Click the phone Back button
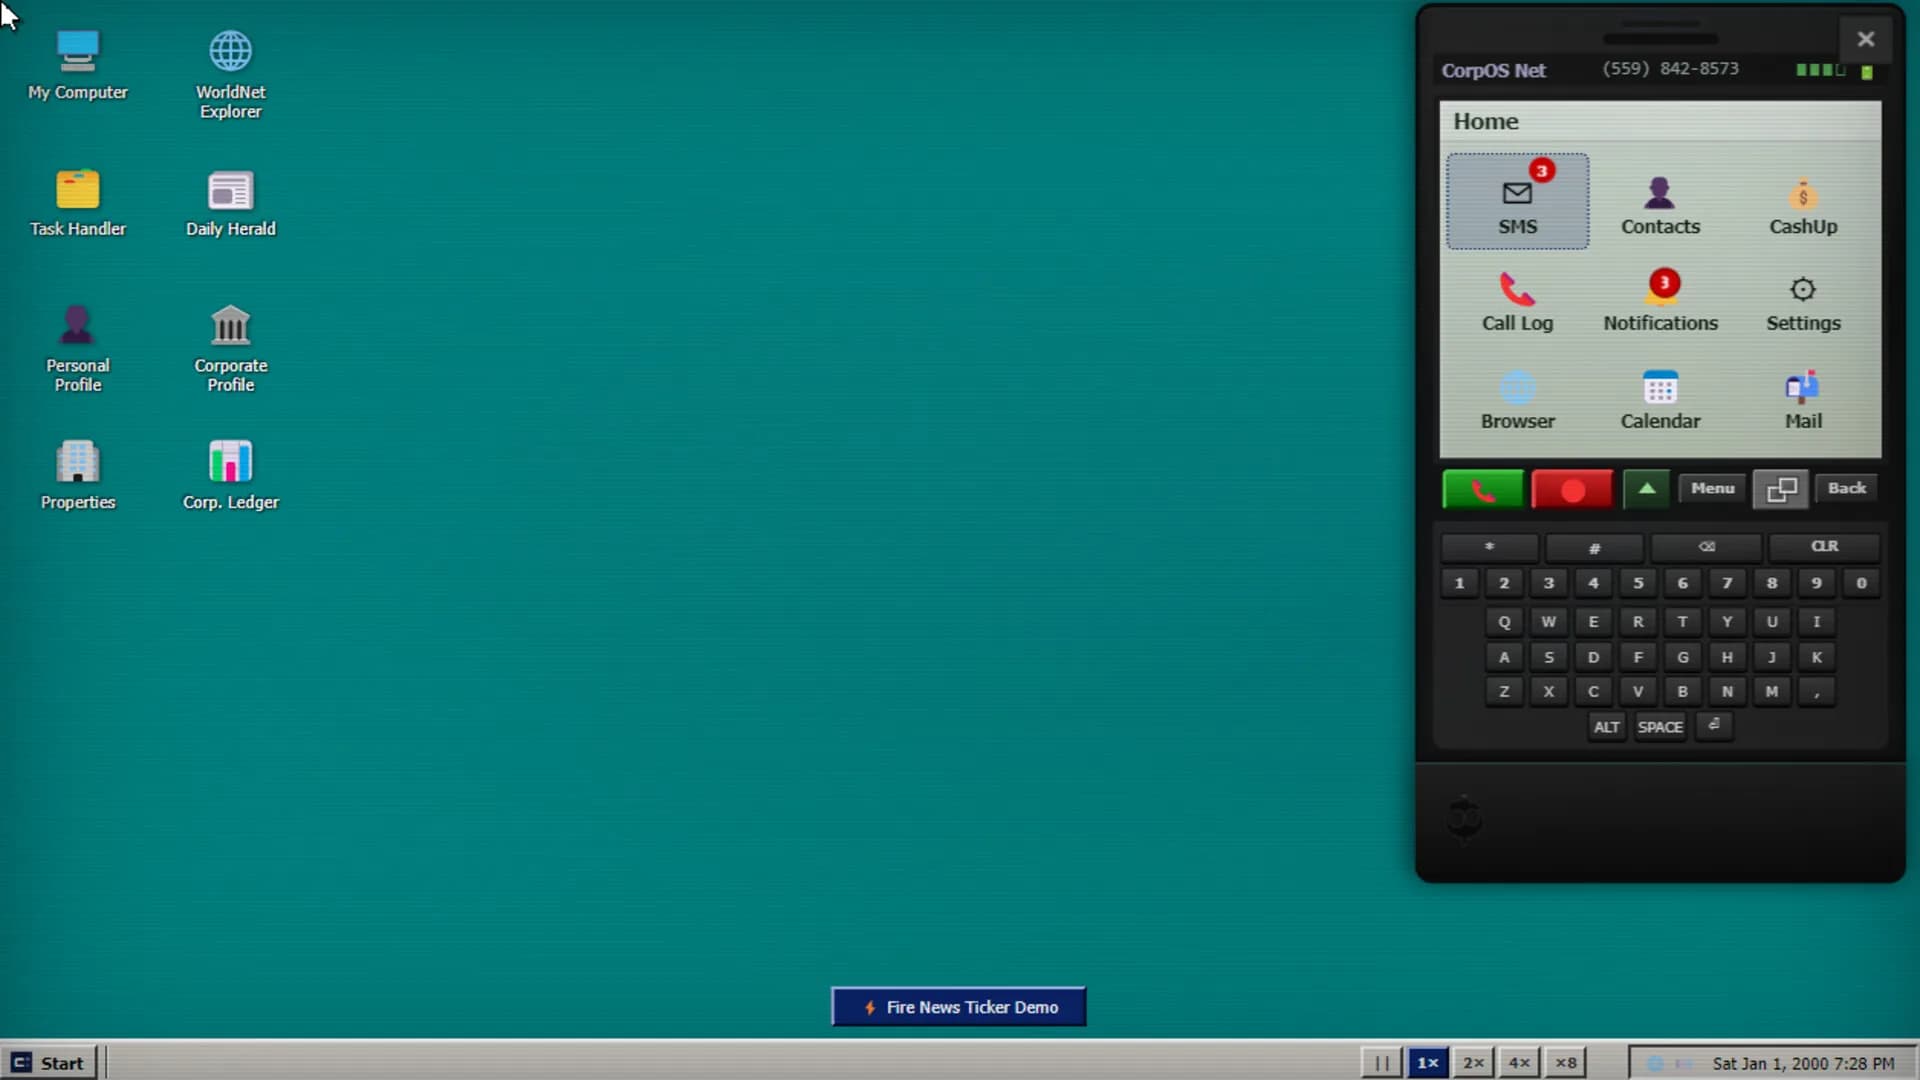The height and width of the screenshot is (1080, 1920). (1846, 488)
